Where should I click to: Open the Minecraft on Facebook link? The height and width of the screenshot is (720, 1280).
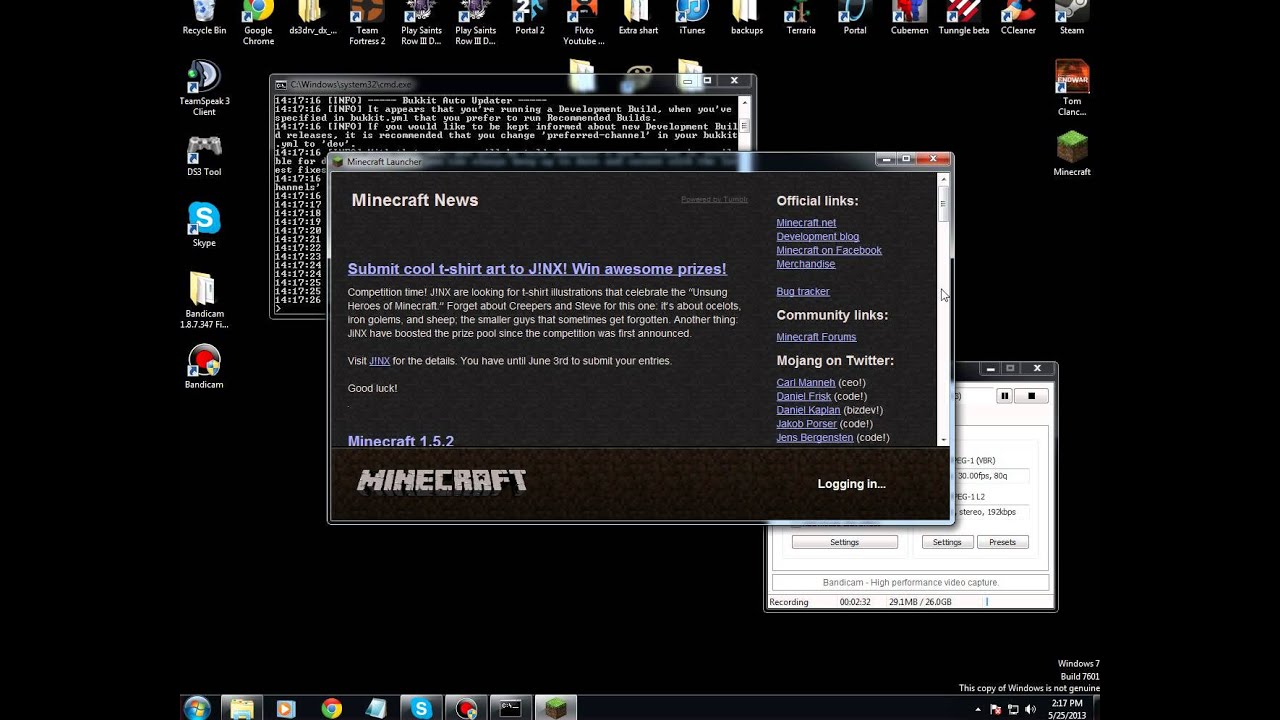[x=829, y=251]
